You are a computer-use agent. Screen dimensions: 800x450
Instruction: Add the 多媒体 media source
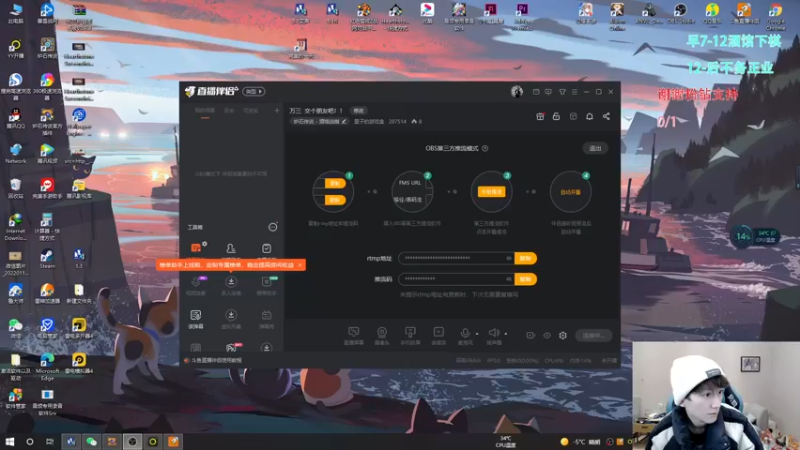click(438, 336)
